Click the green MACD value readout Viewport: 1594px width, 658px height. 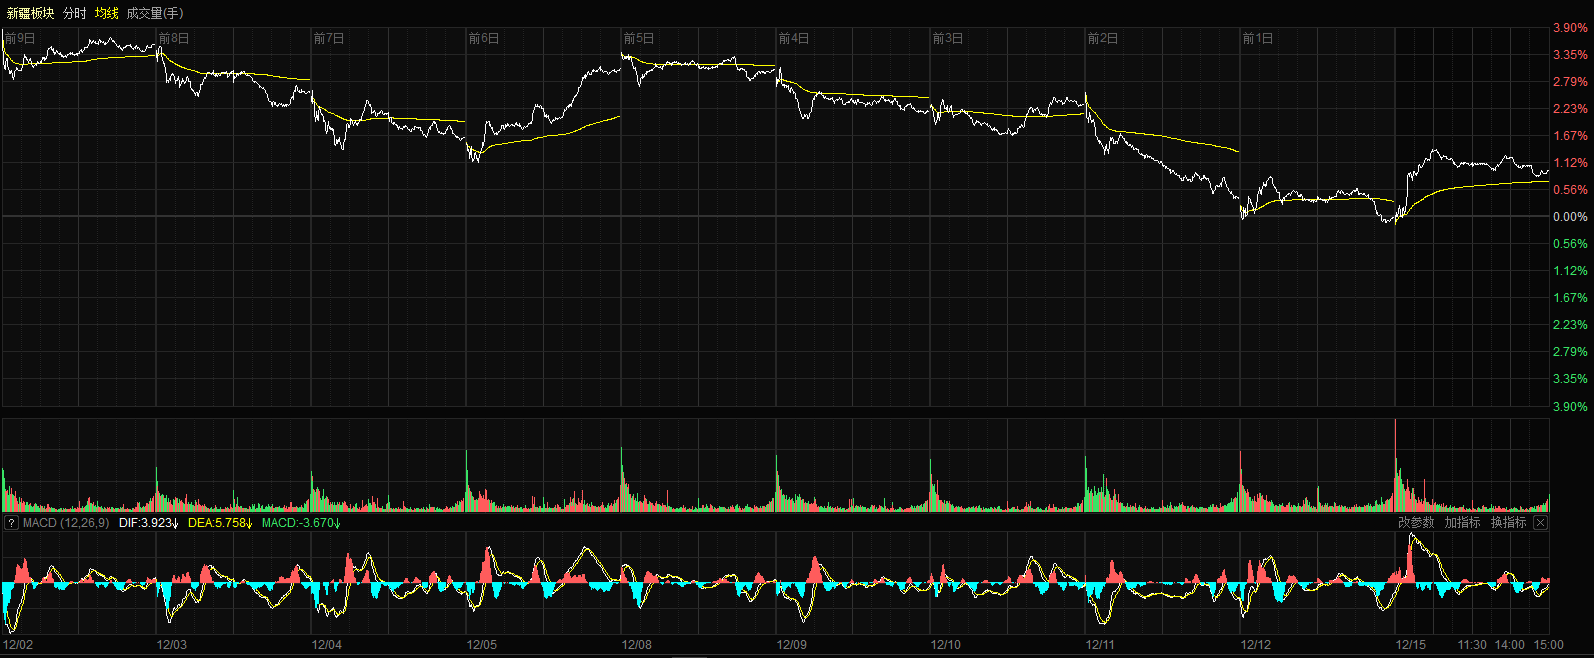point(301,523)
